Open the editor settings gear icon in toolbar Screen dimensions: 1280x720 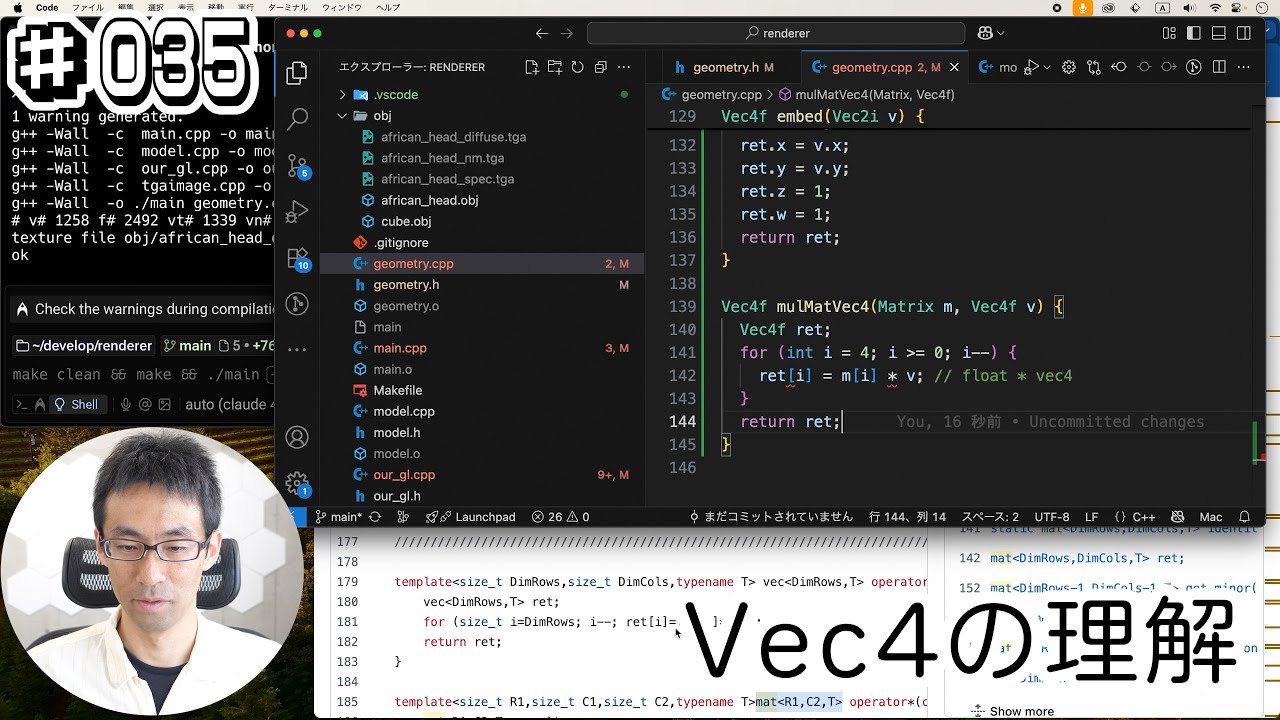[1069, 67]
